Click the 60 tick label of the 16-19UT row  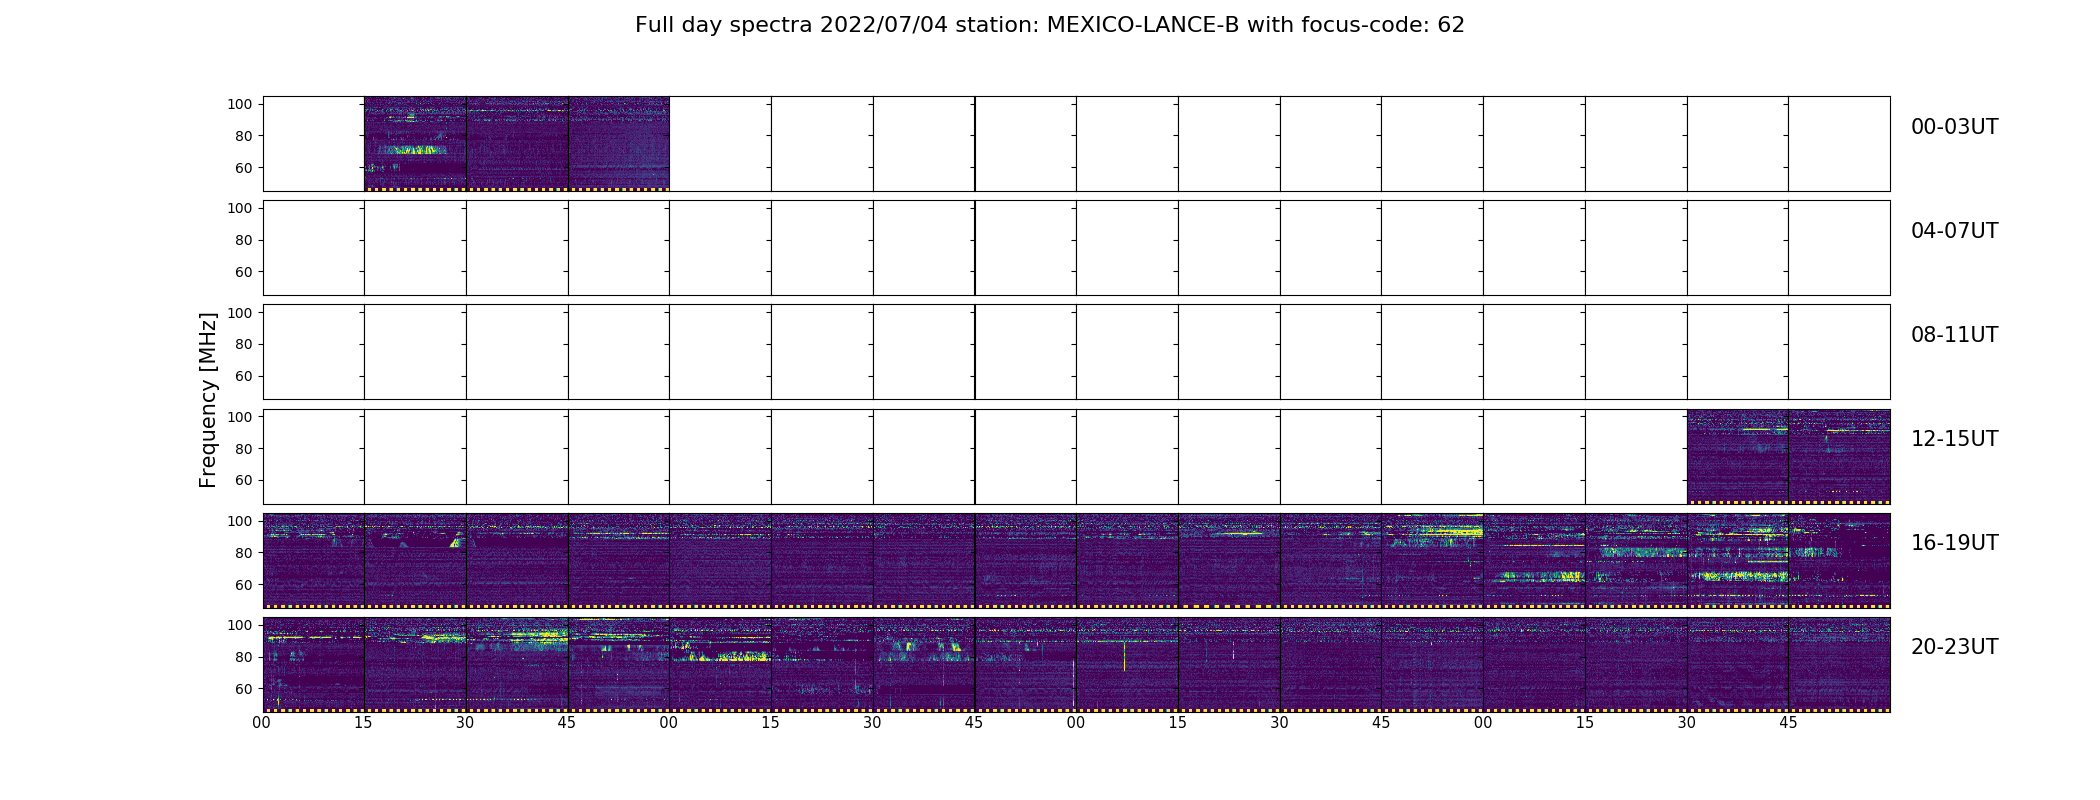(245, 584)
